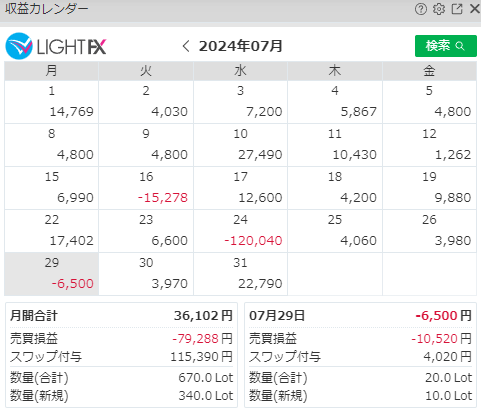Click the 月 weekday column header

[x=51, y=71]
